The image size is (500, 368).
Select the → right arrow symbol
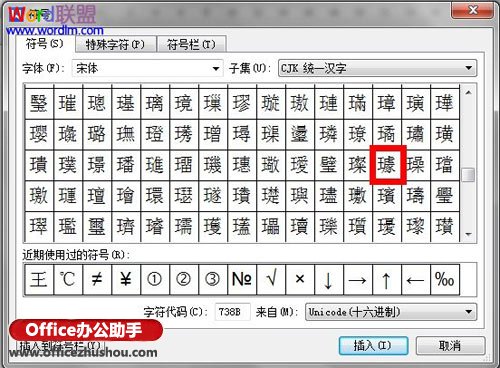coord(358,279)
